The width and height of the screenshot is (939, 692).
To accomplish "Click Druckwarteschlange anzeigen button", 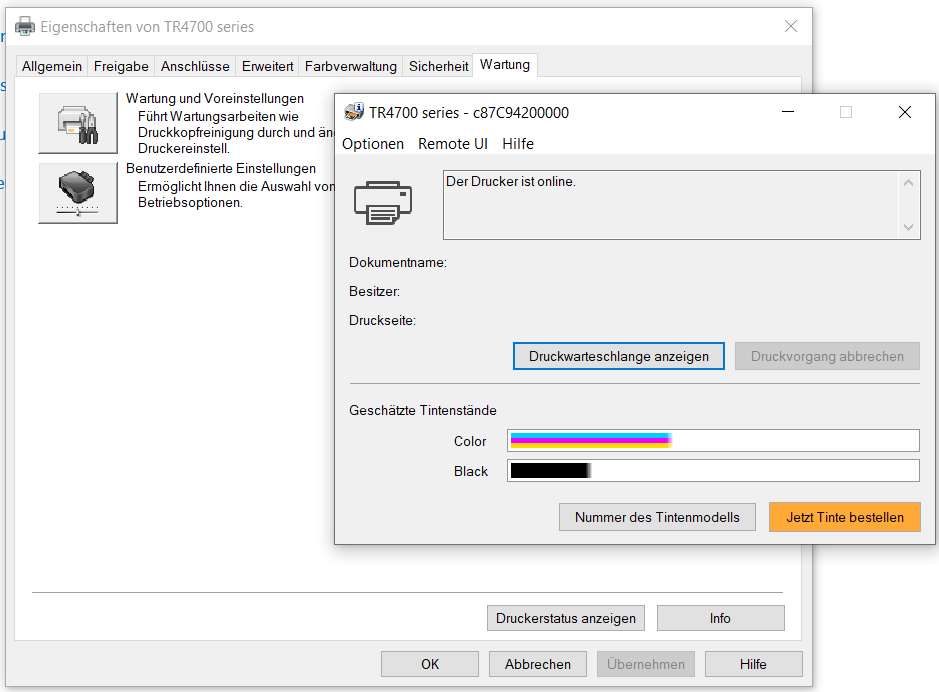I will [619, 356].
